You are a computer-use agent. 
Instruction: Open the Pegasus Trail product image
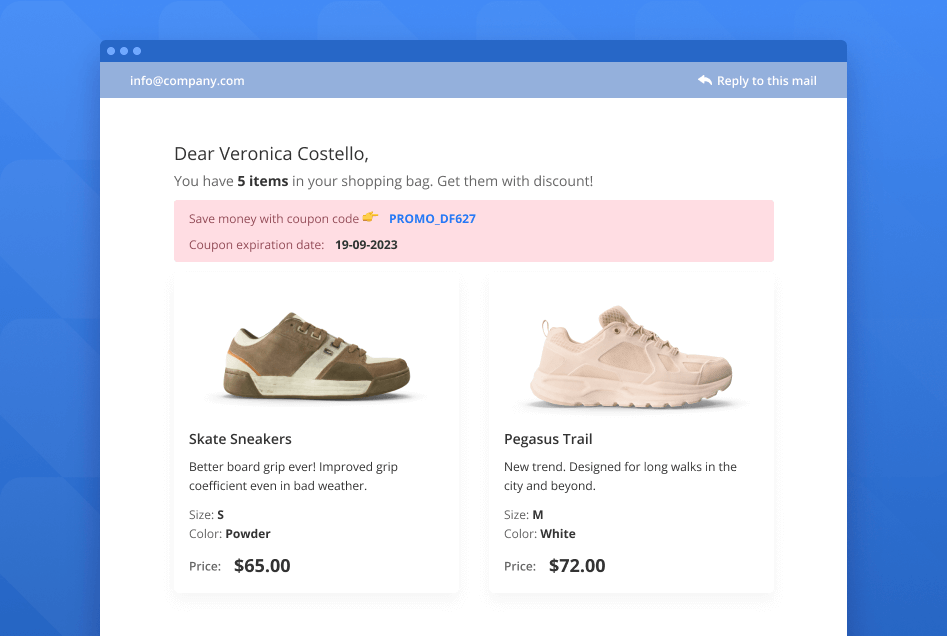631,357
